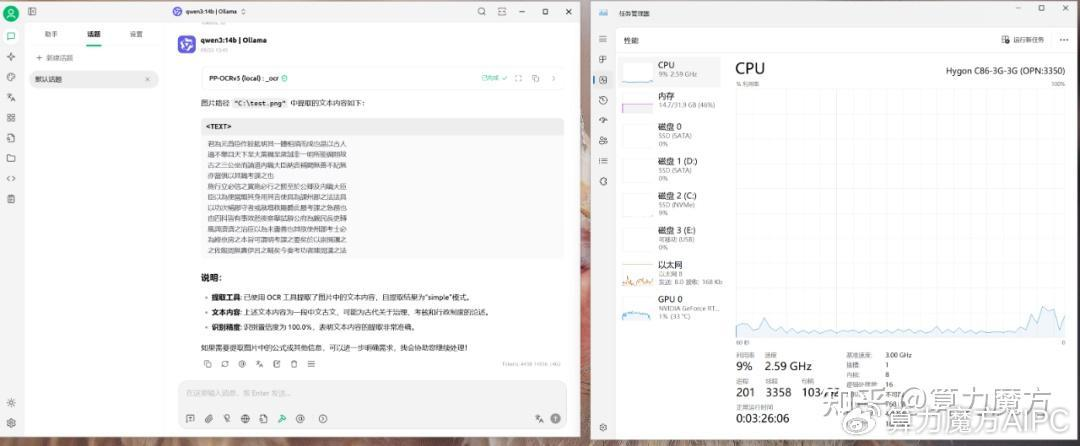
Task: Remove the 默认话题 topic with its X
Action: tap(147, 79)
